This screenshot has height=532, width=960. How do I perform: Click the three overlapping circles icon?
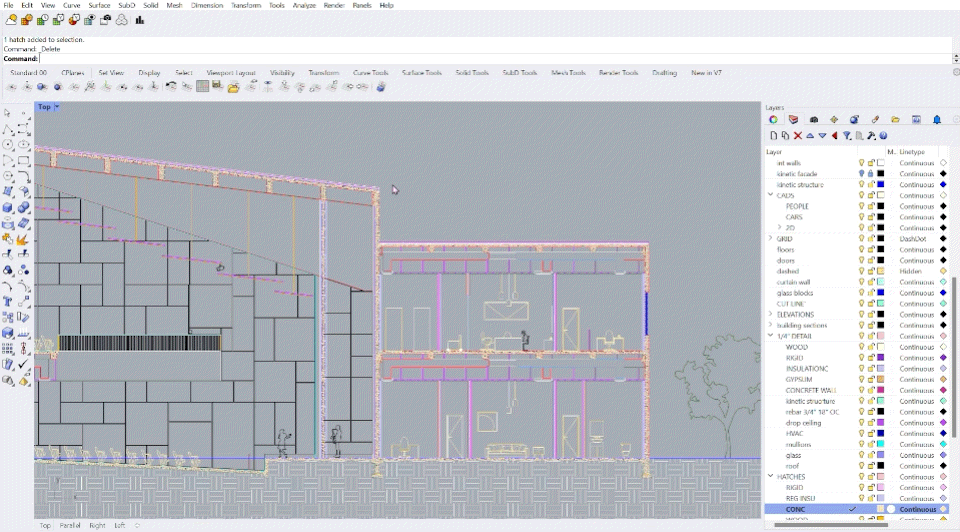121,20
